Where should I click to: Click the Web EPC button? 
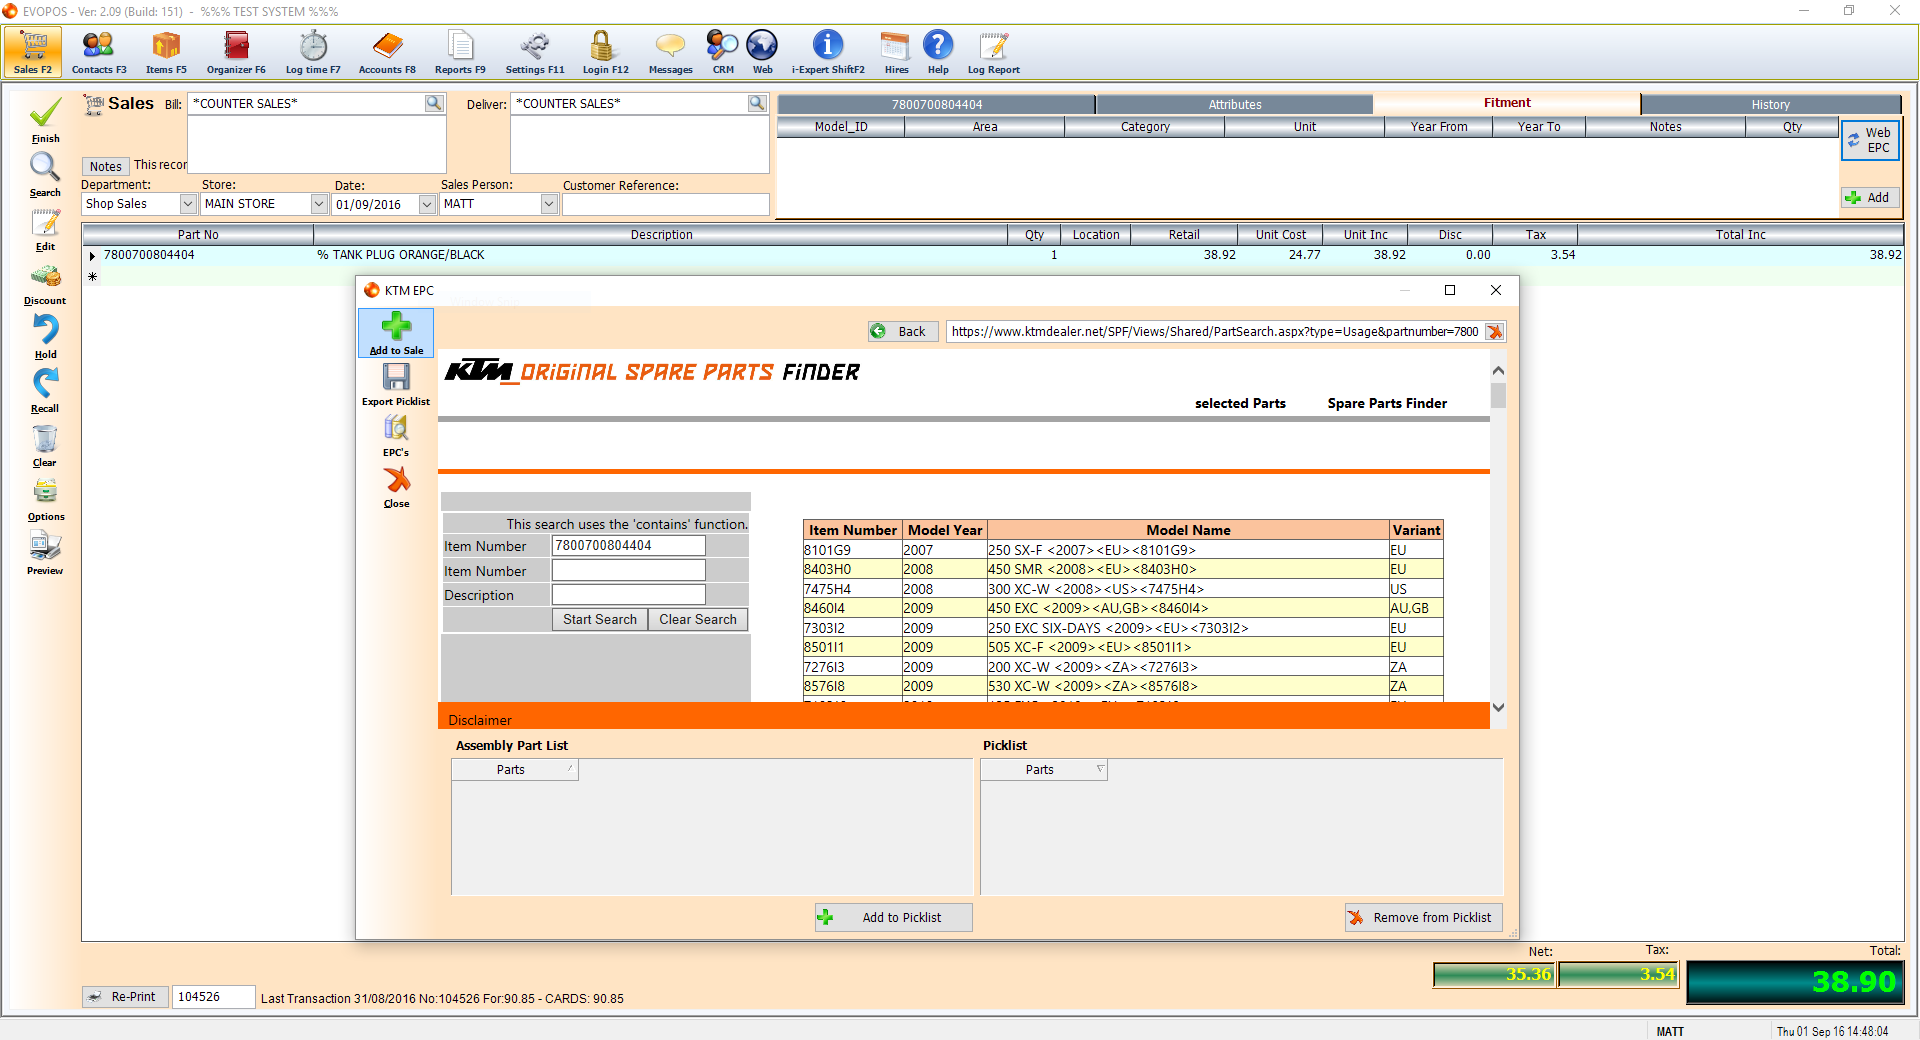click(x=1870, y=140)
